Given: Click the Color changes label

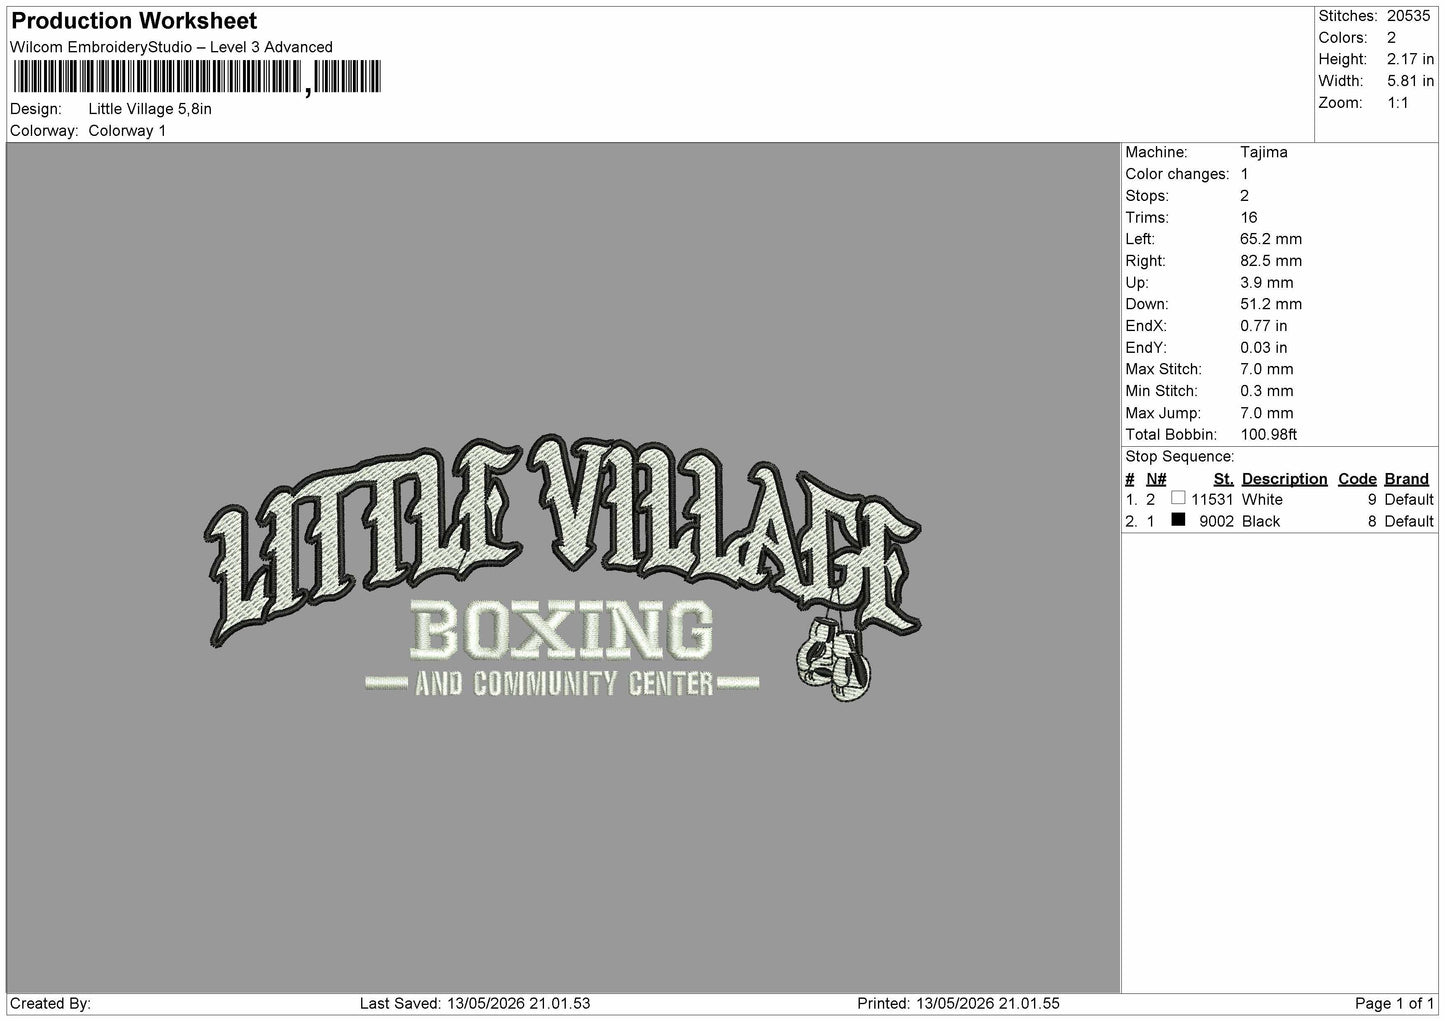Looking at the screenshot, I should point(1177,174).
